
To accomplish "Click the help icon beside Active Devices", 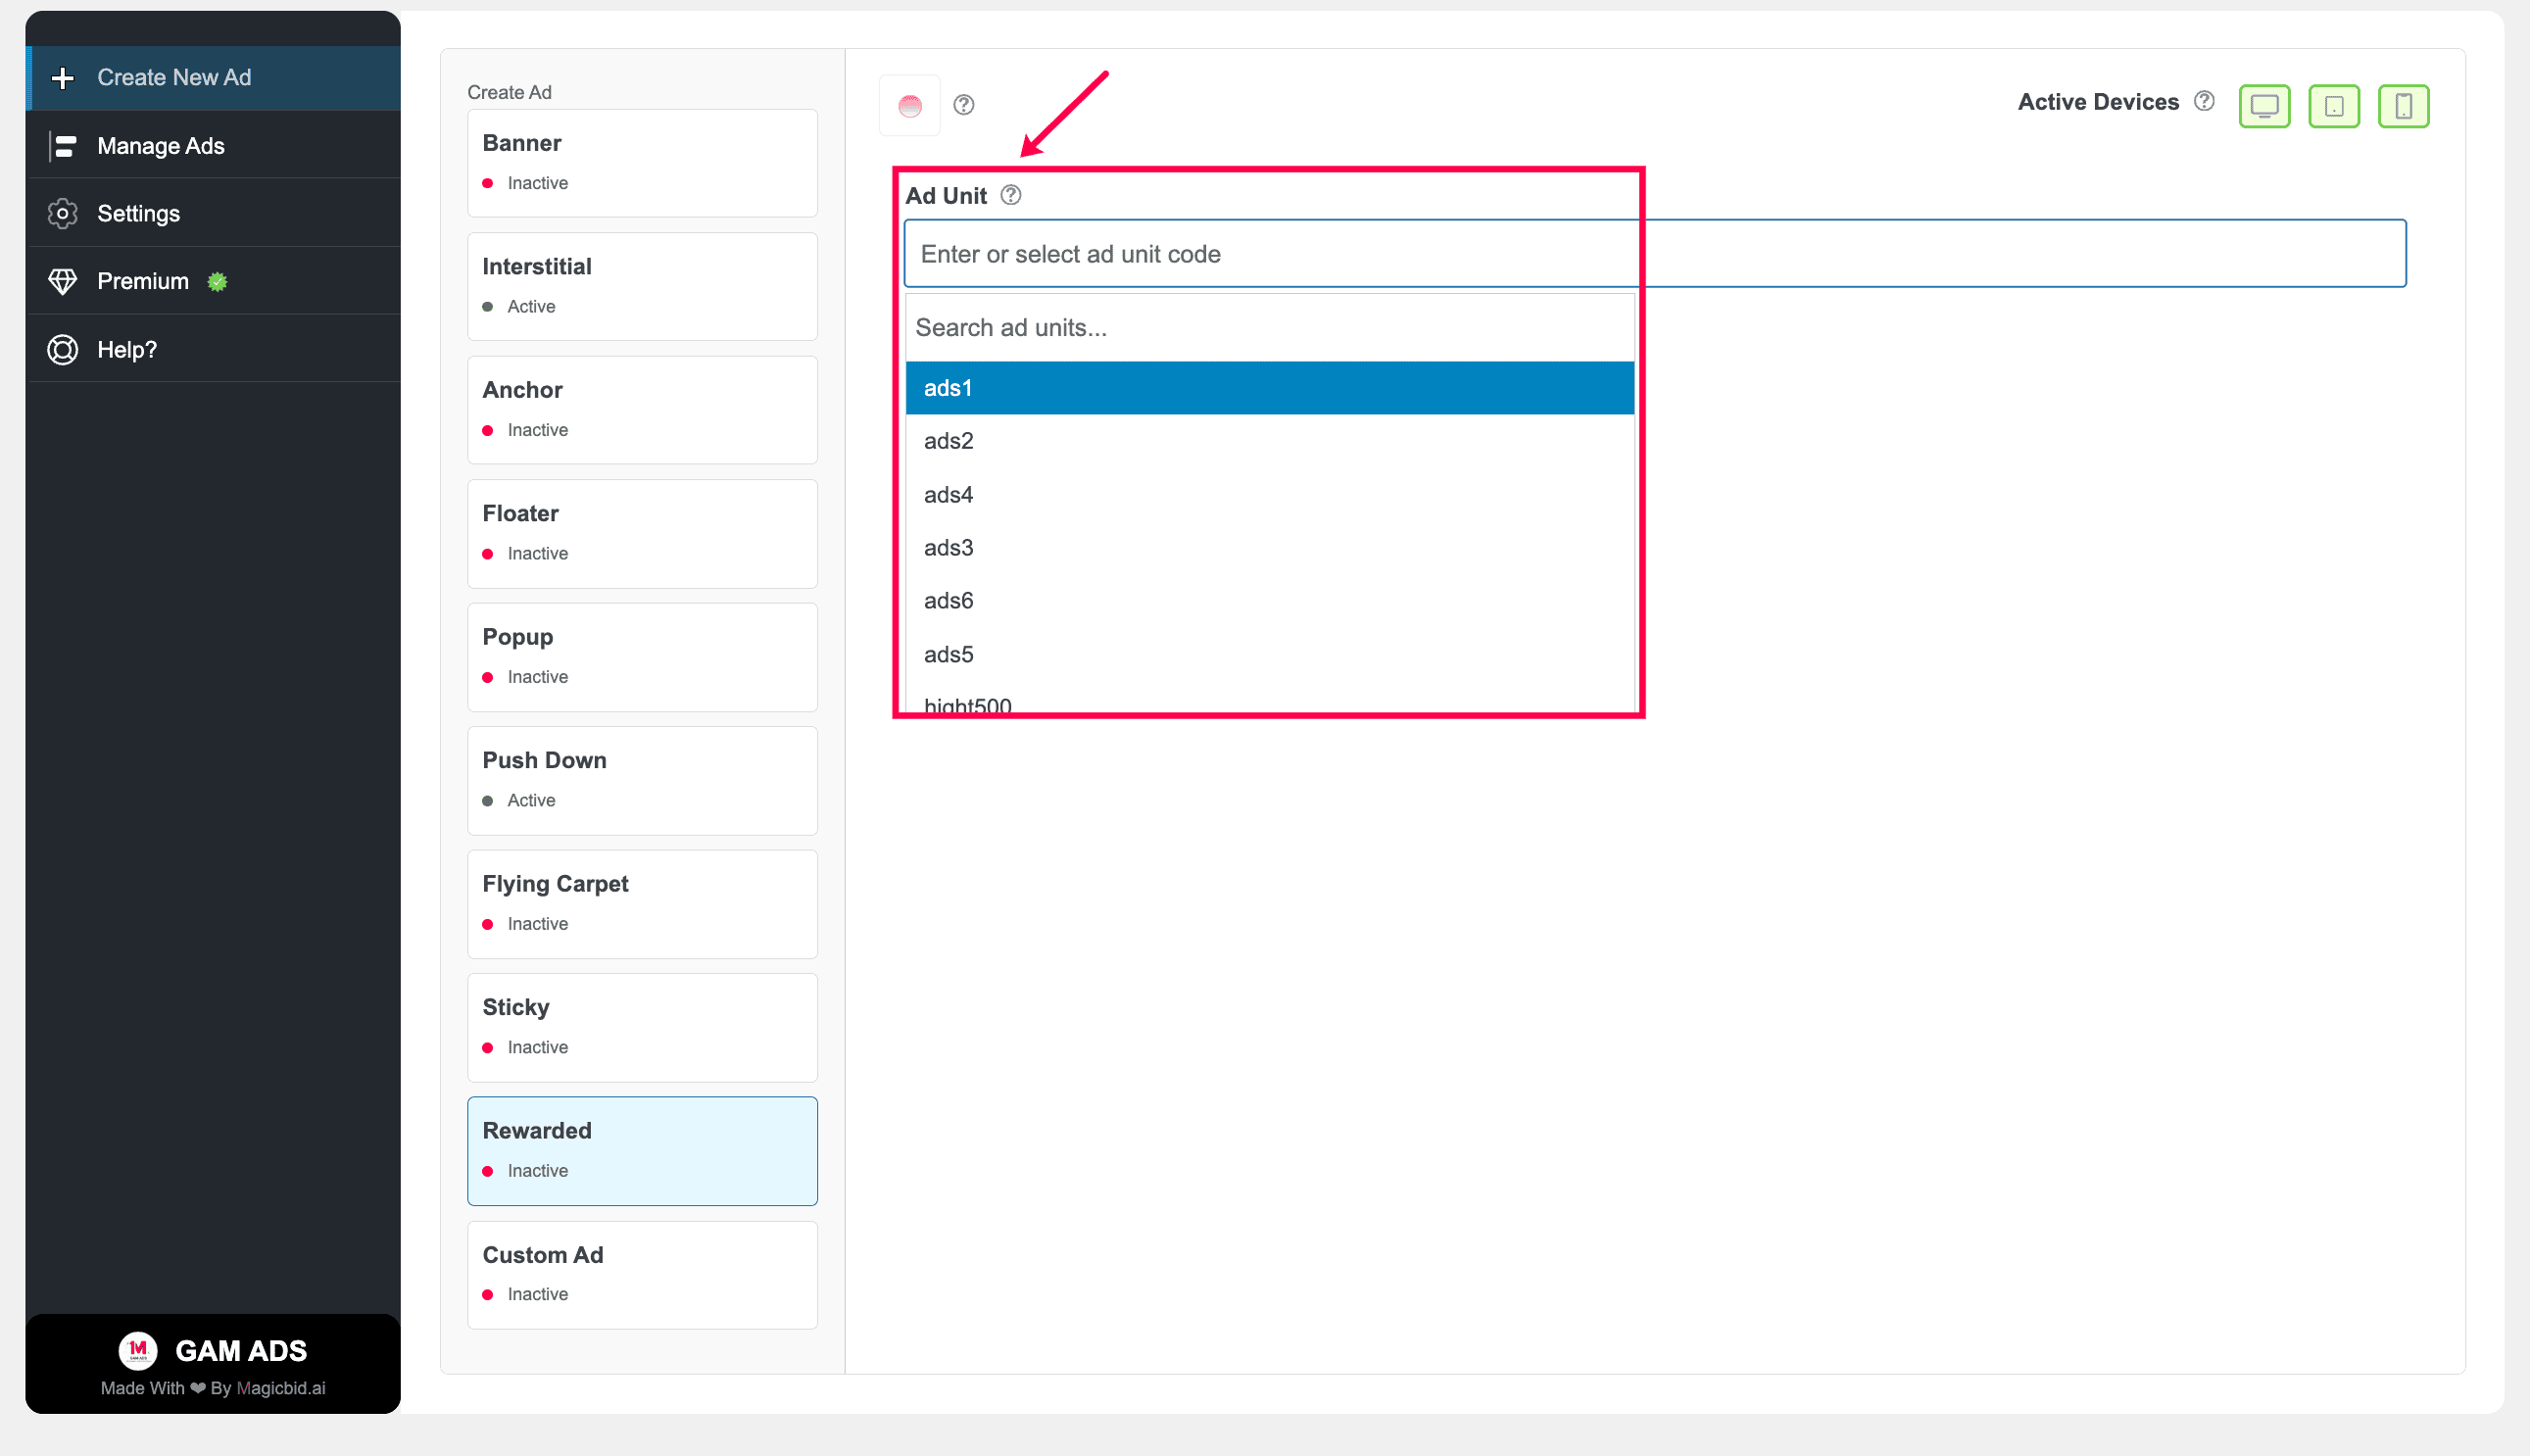I will pyautogui.click(x=2204, y=101).
